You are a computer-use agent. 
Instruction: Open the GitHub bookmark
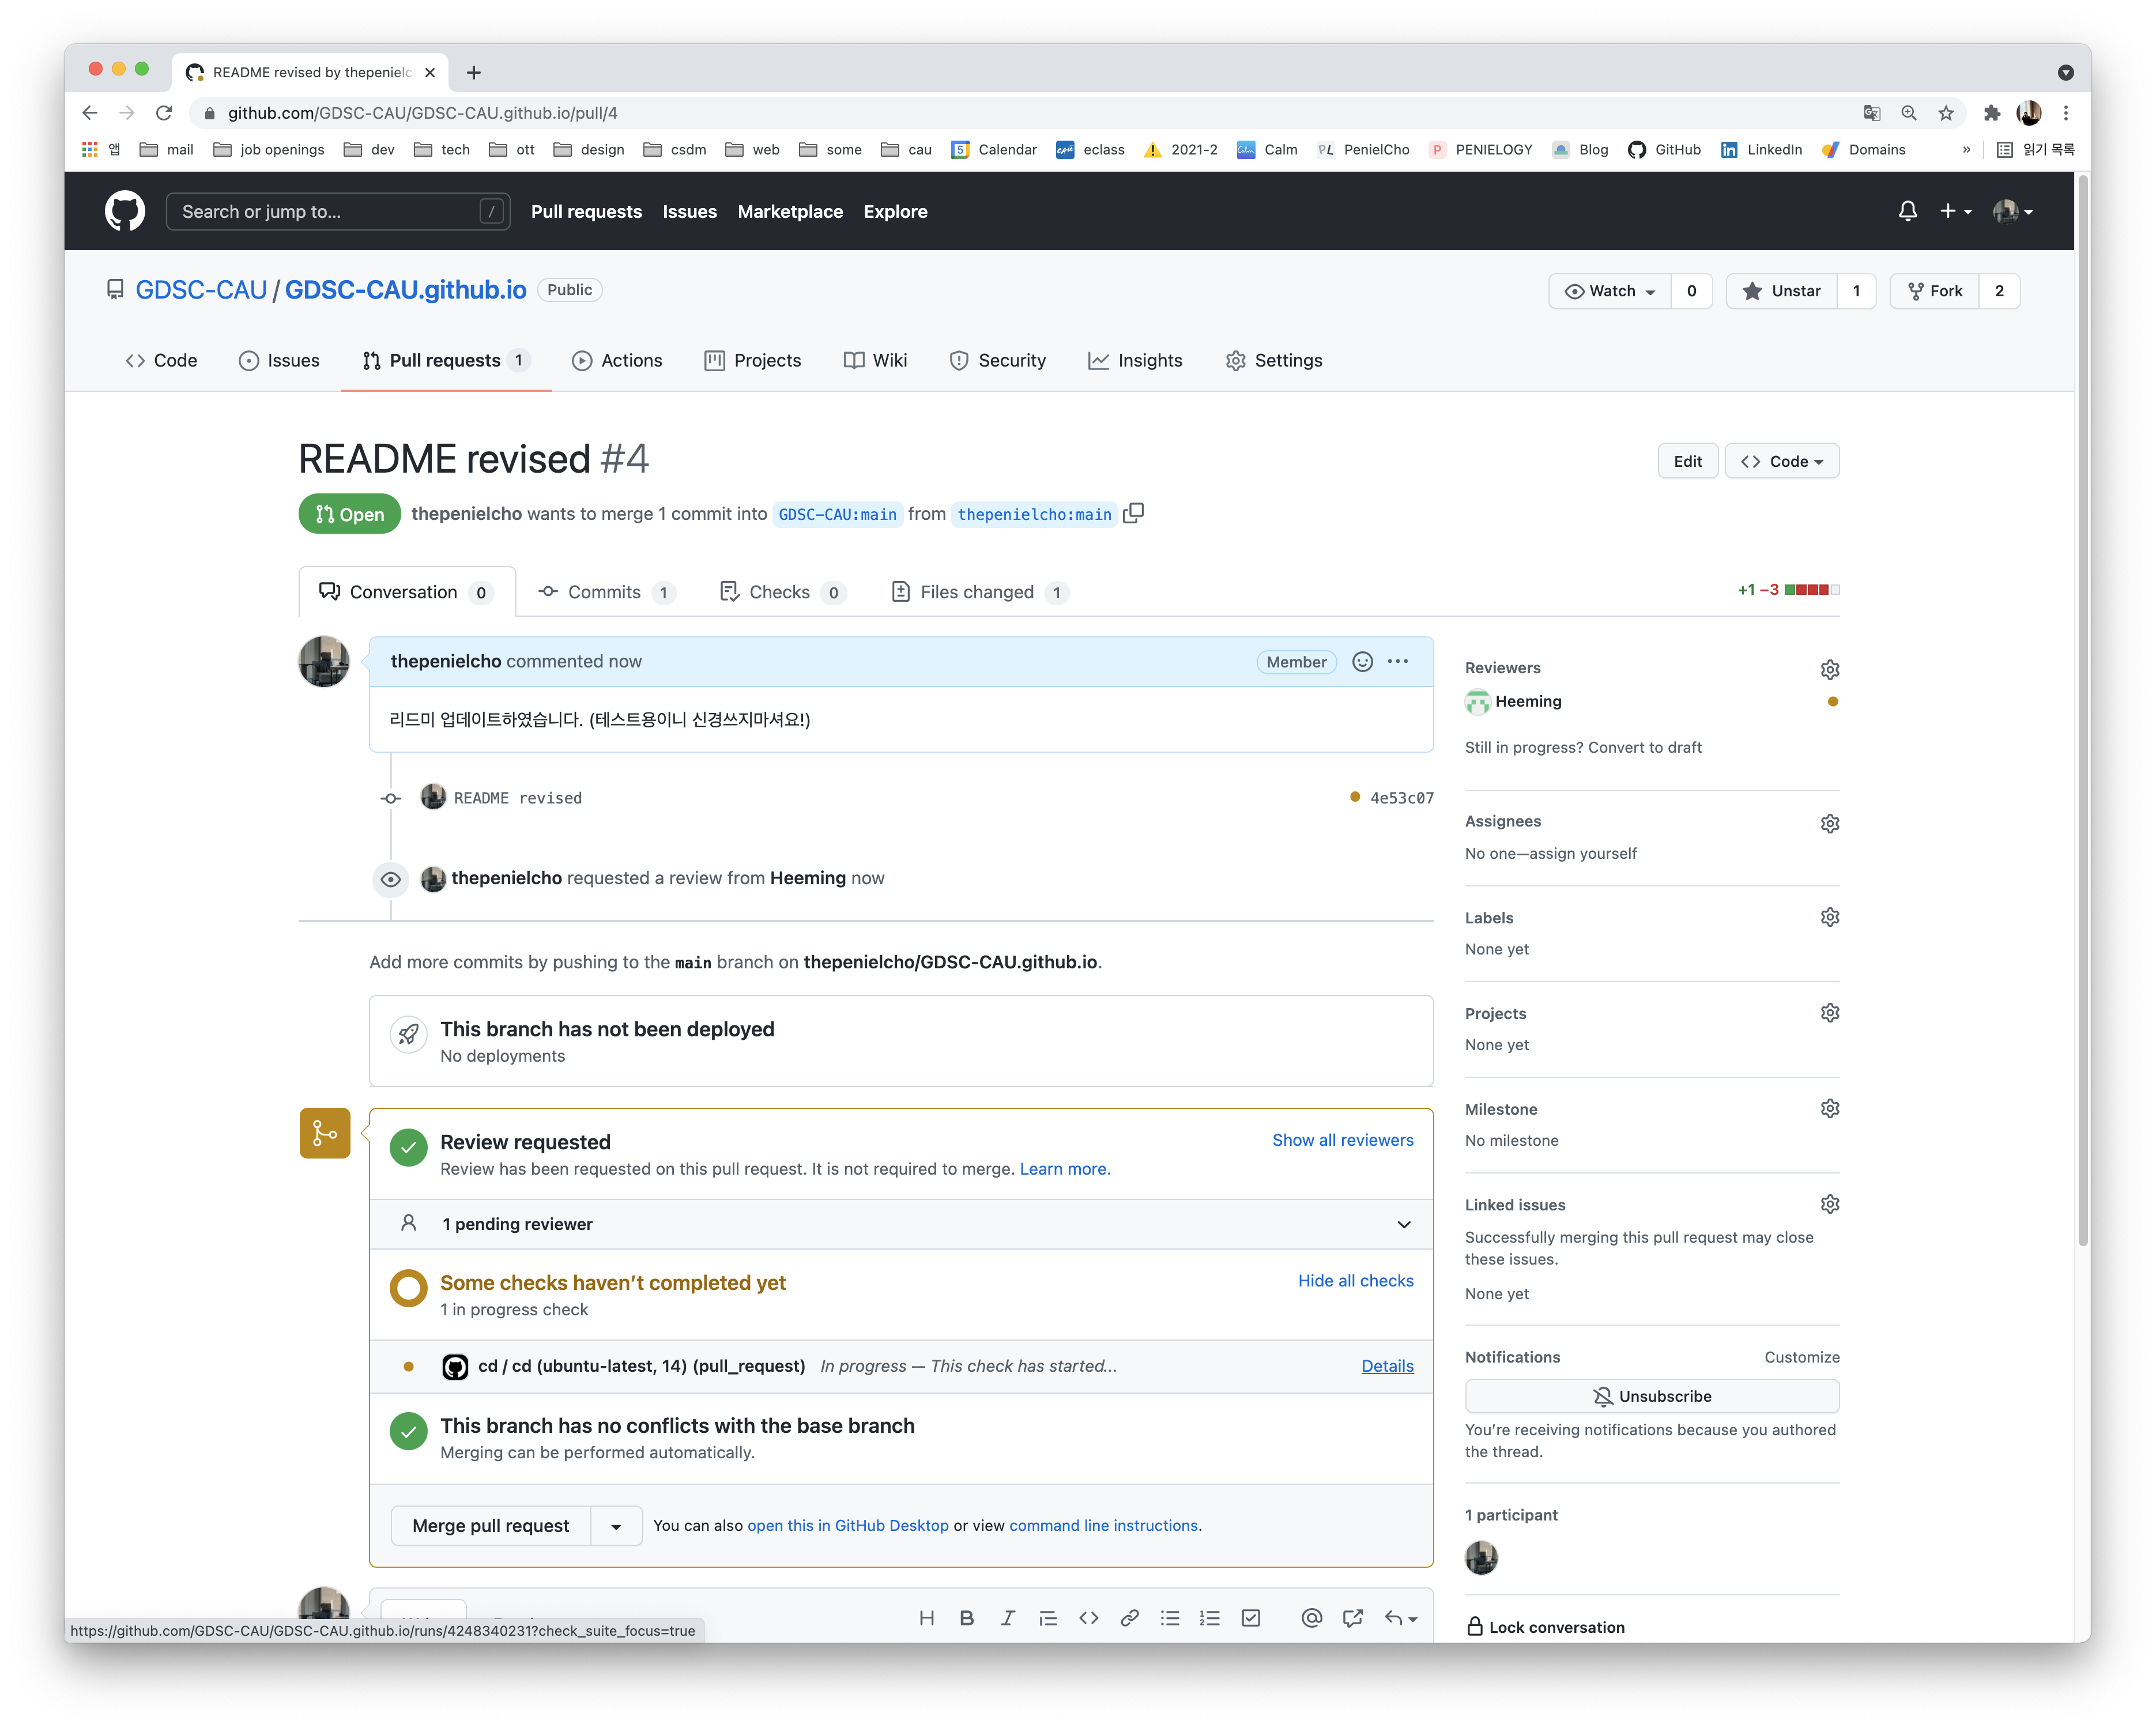(1664, 149)
